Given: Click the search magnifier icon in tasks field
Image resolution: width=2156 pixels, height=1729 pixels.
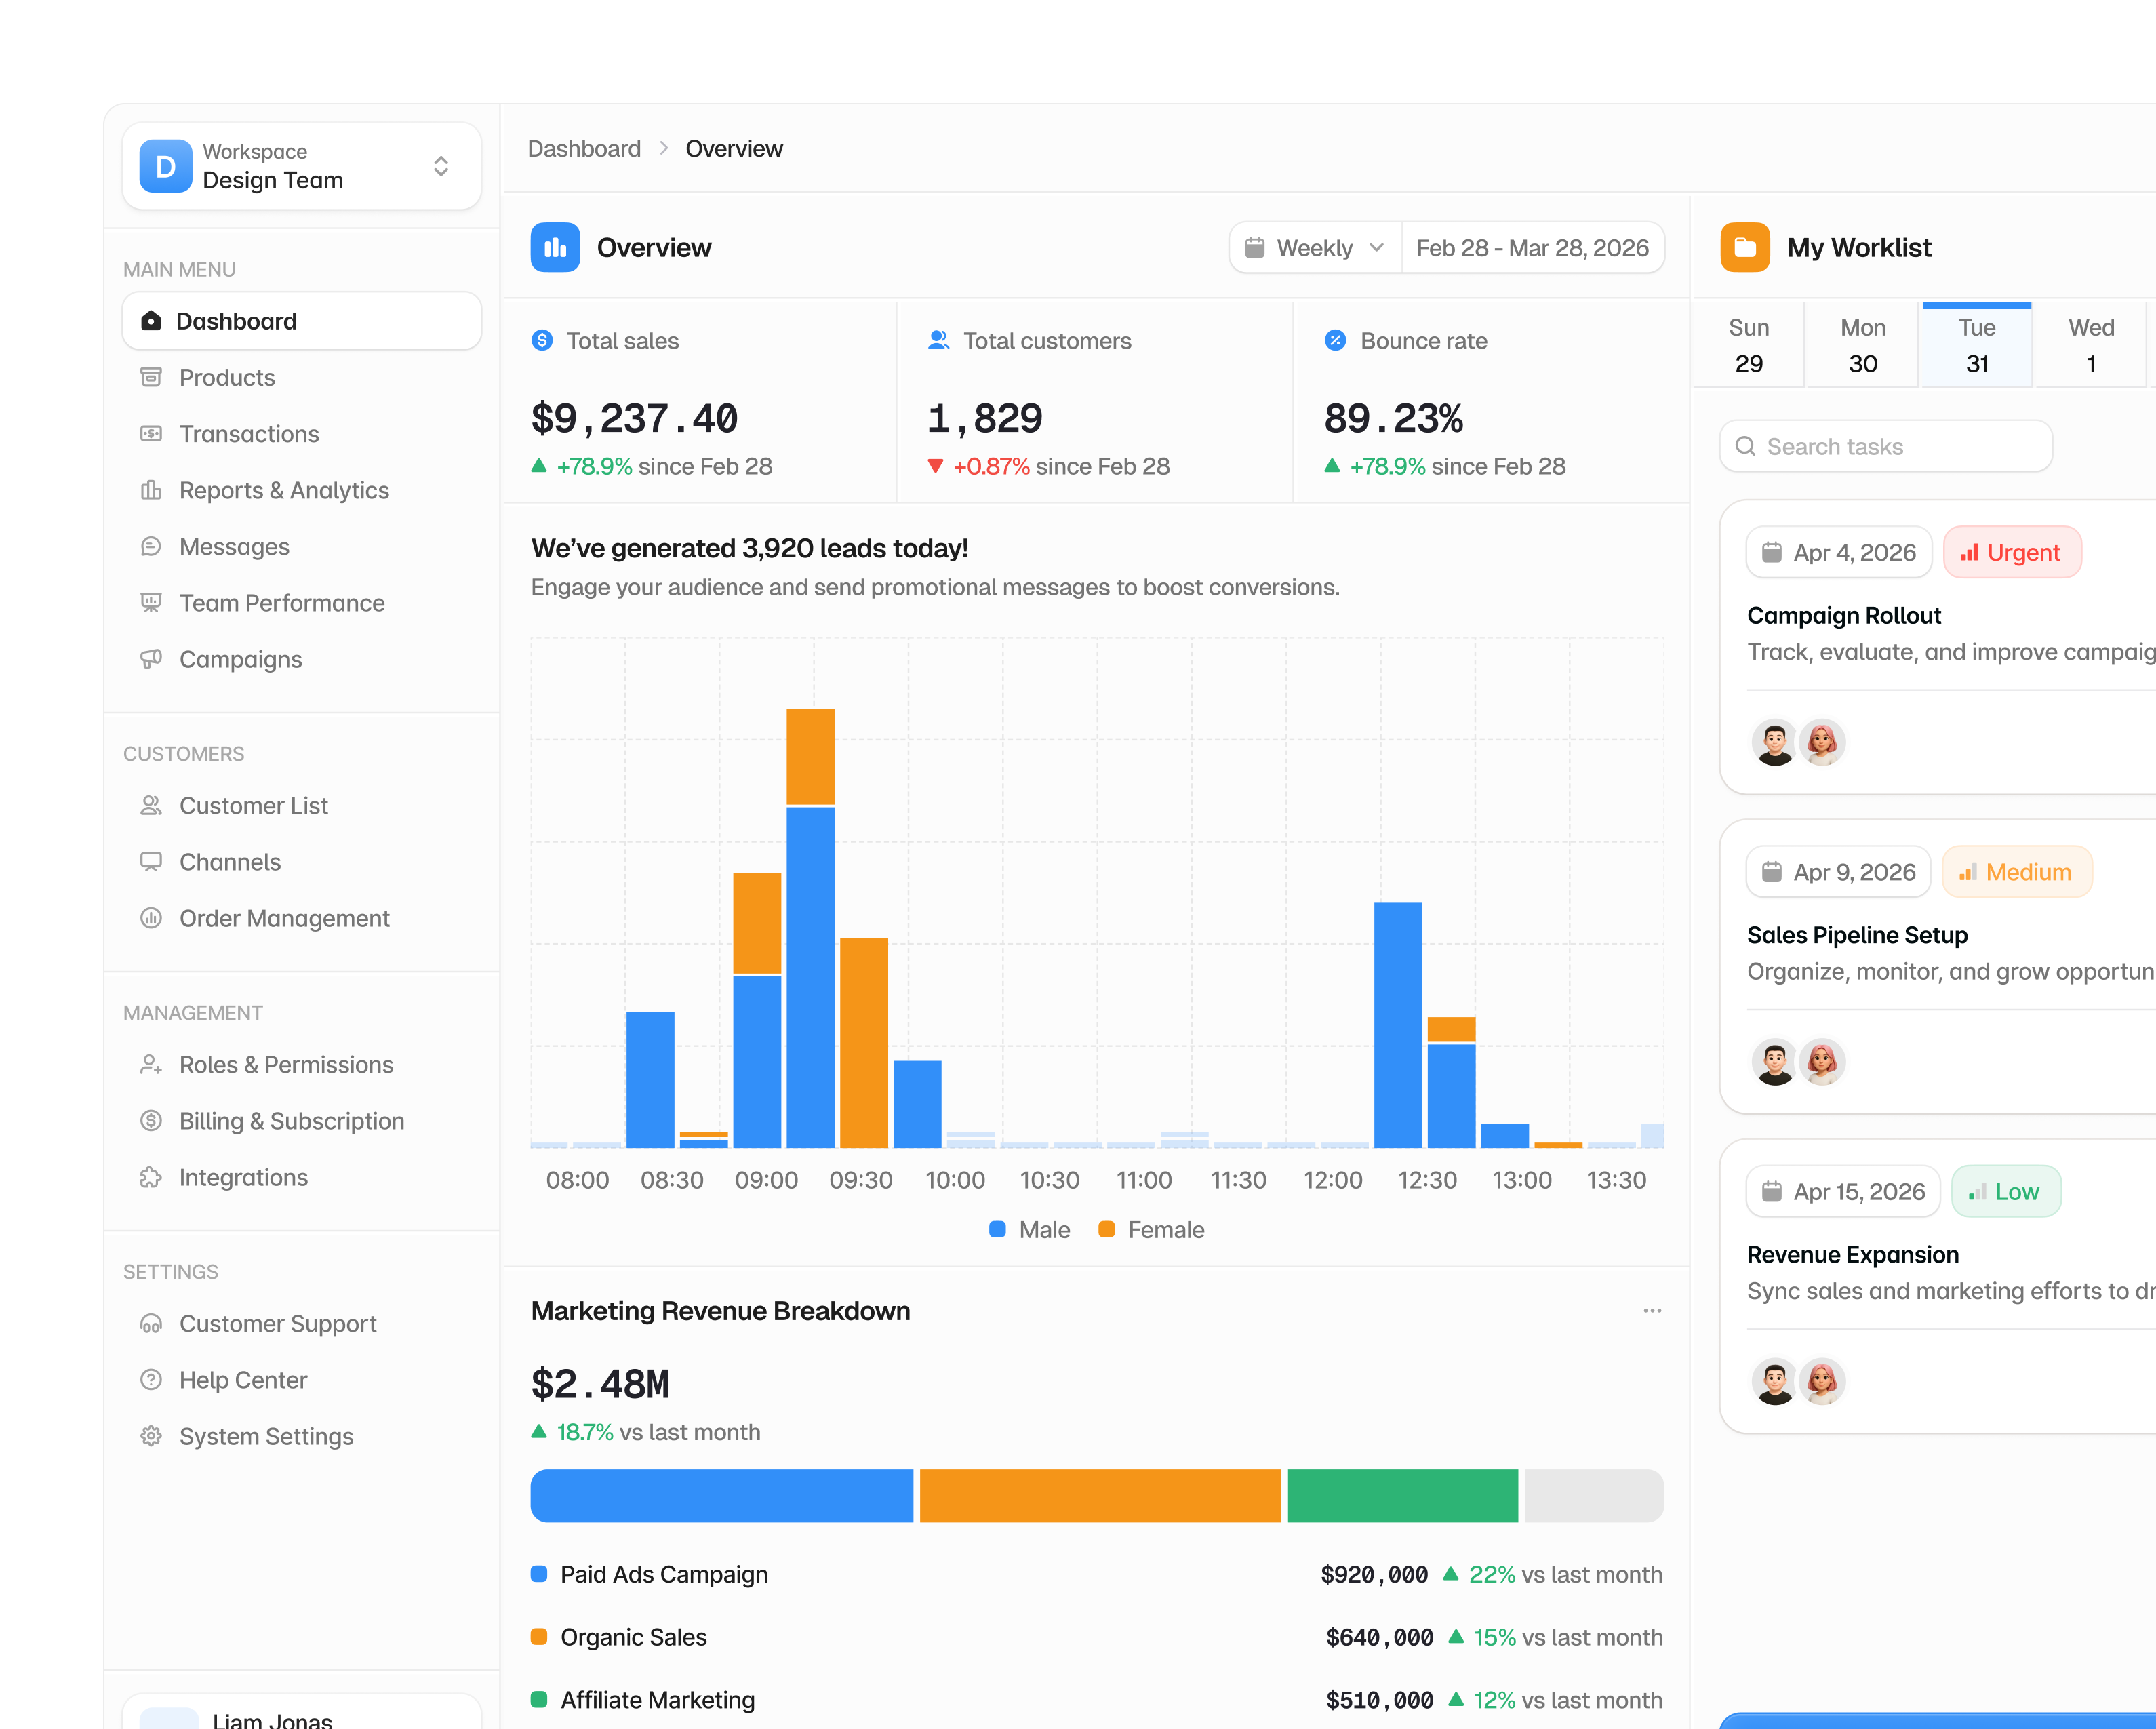Looking at the screenshot, I should pyautogui.click(x=1745, y=446).
